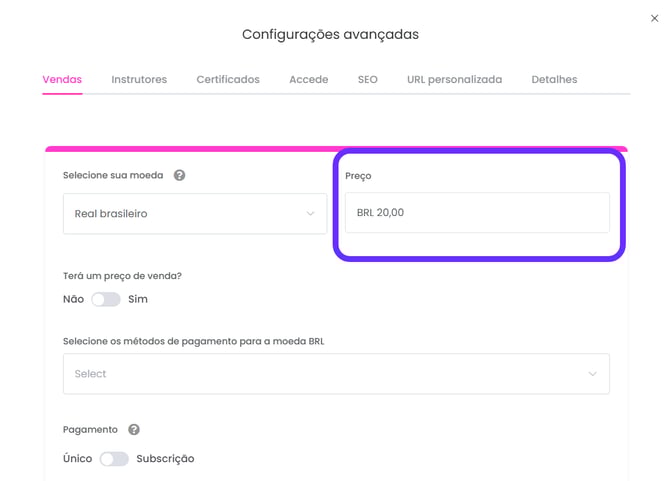Expand the payment methods Select dropdown
Screen dimensions: 670x481
[x=336, y=374]
